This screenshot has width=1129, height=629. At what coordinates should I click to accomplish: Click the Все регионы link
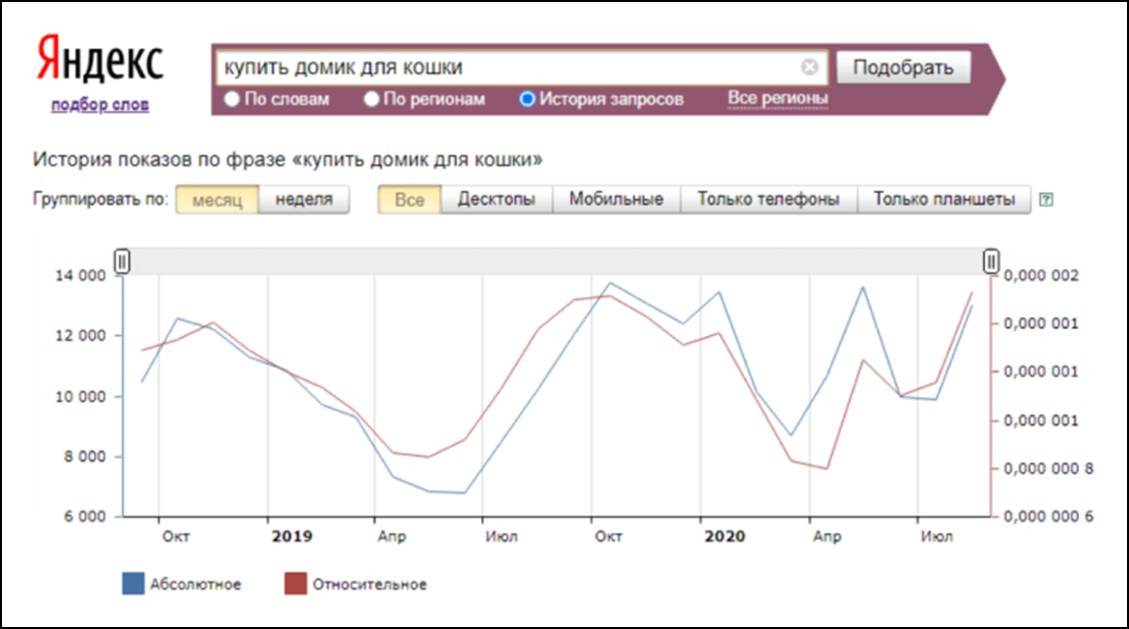pos(777,99)
